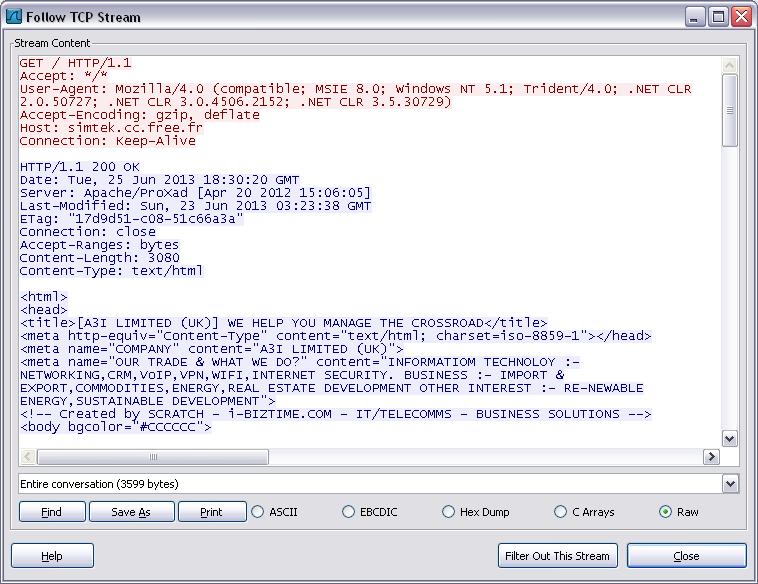Click the 'Content-Length: 3080' header

(x=100, y=258)
